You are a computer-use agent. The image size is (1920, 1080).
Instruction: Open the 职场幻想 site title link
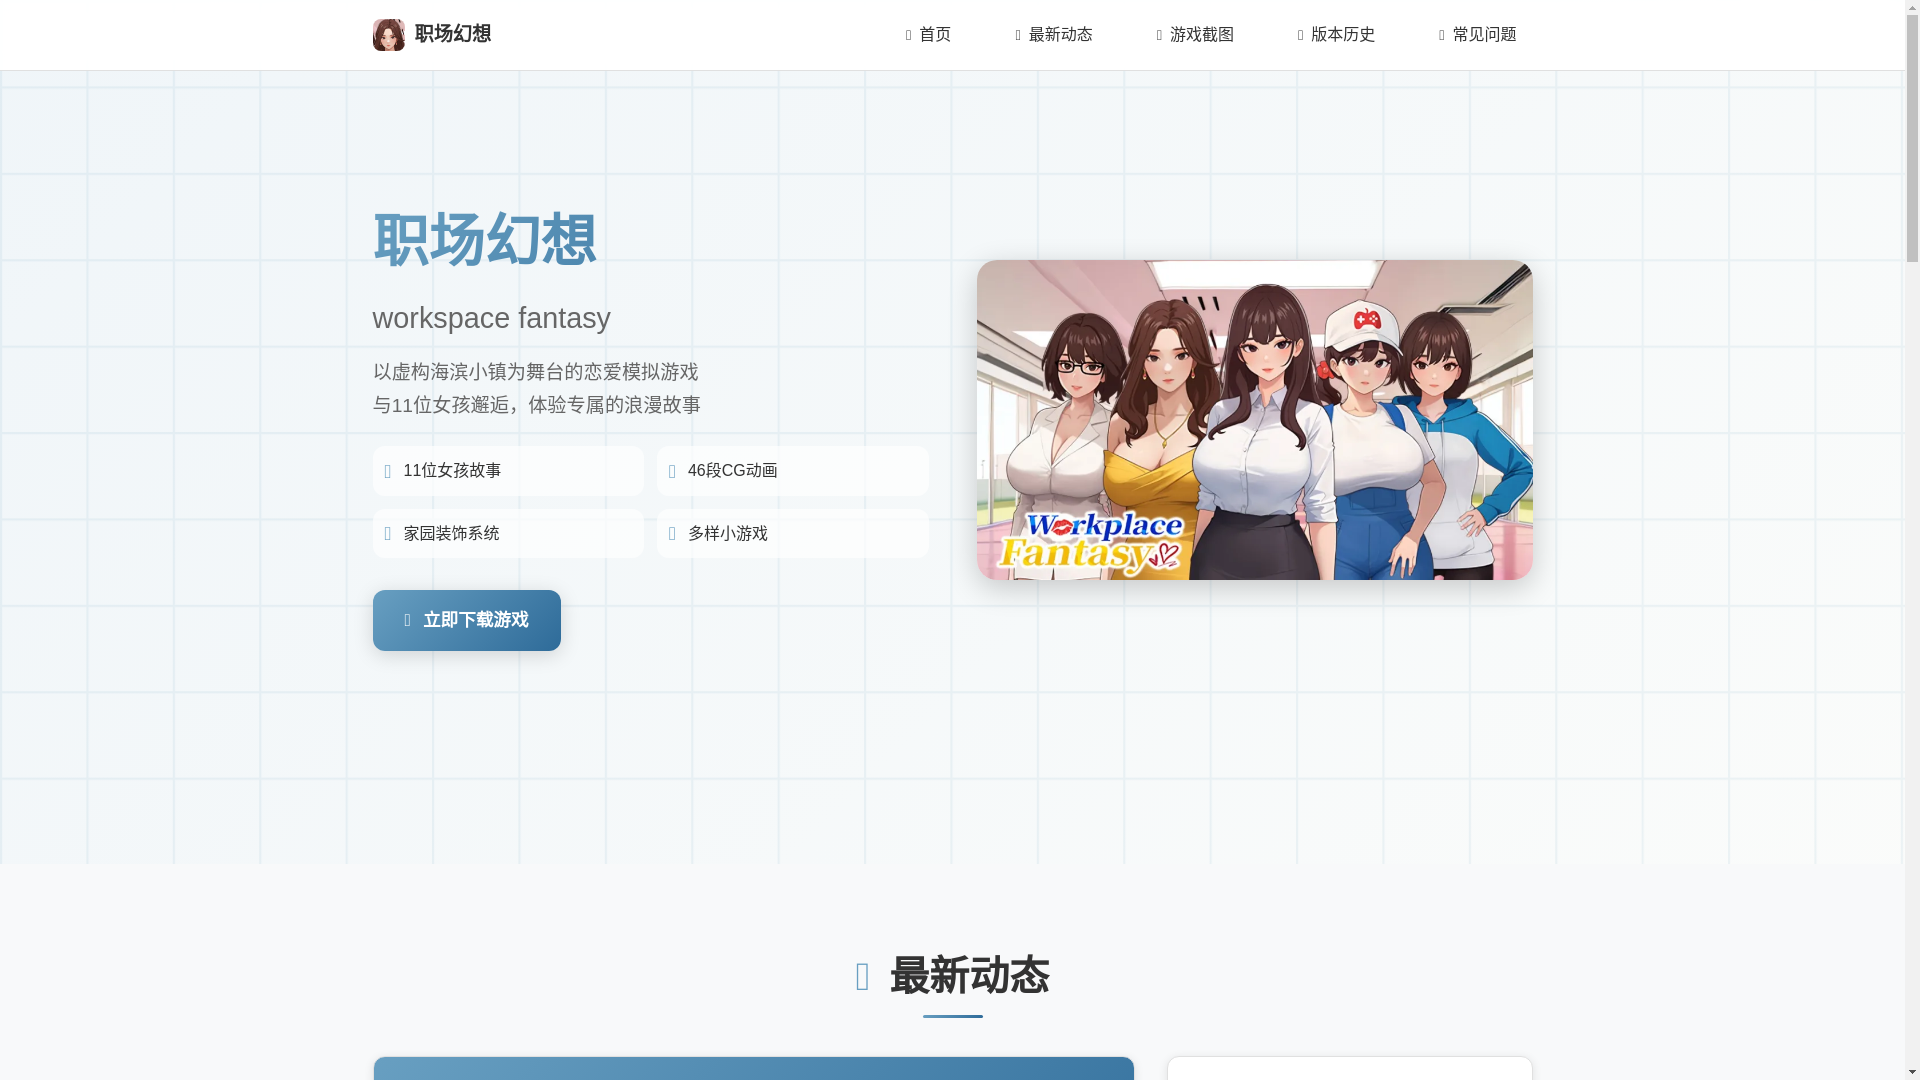[453, 34]
